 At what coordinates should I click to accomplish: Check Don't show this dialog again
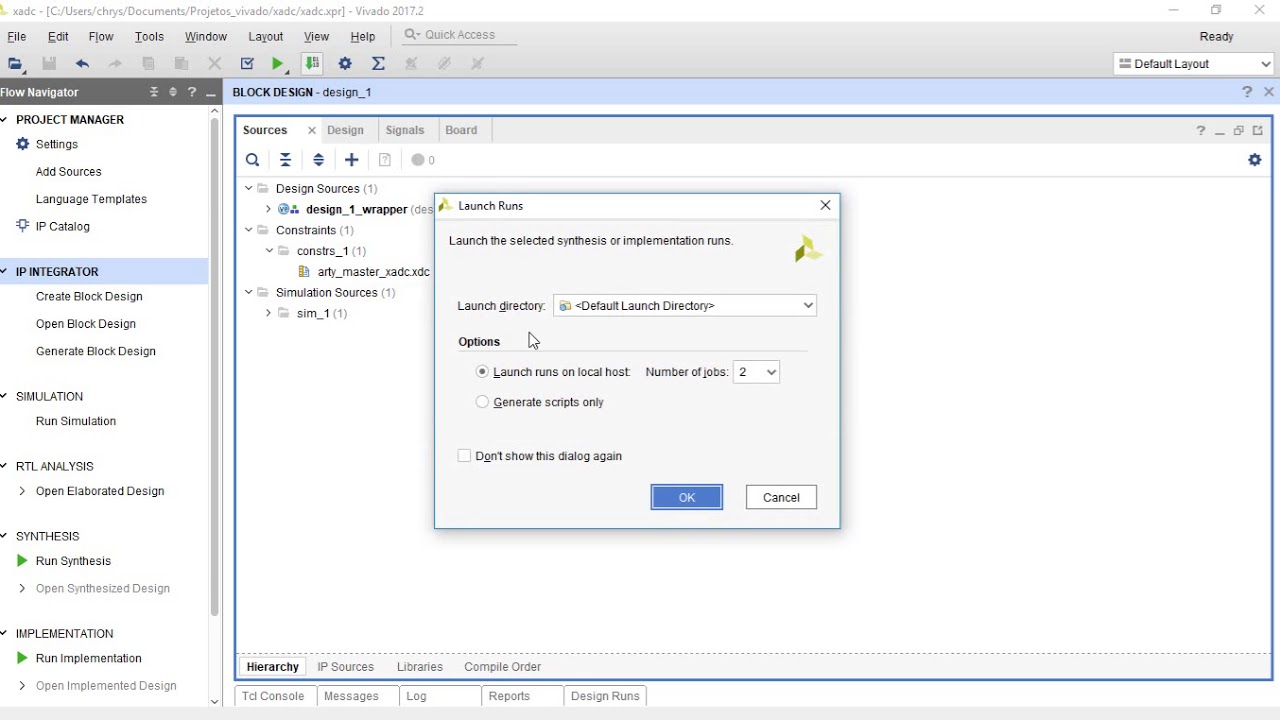coord(464,456)
